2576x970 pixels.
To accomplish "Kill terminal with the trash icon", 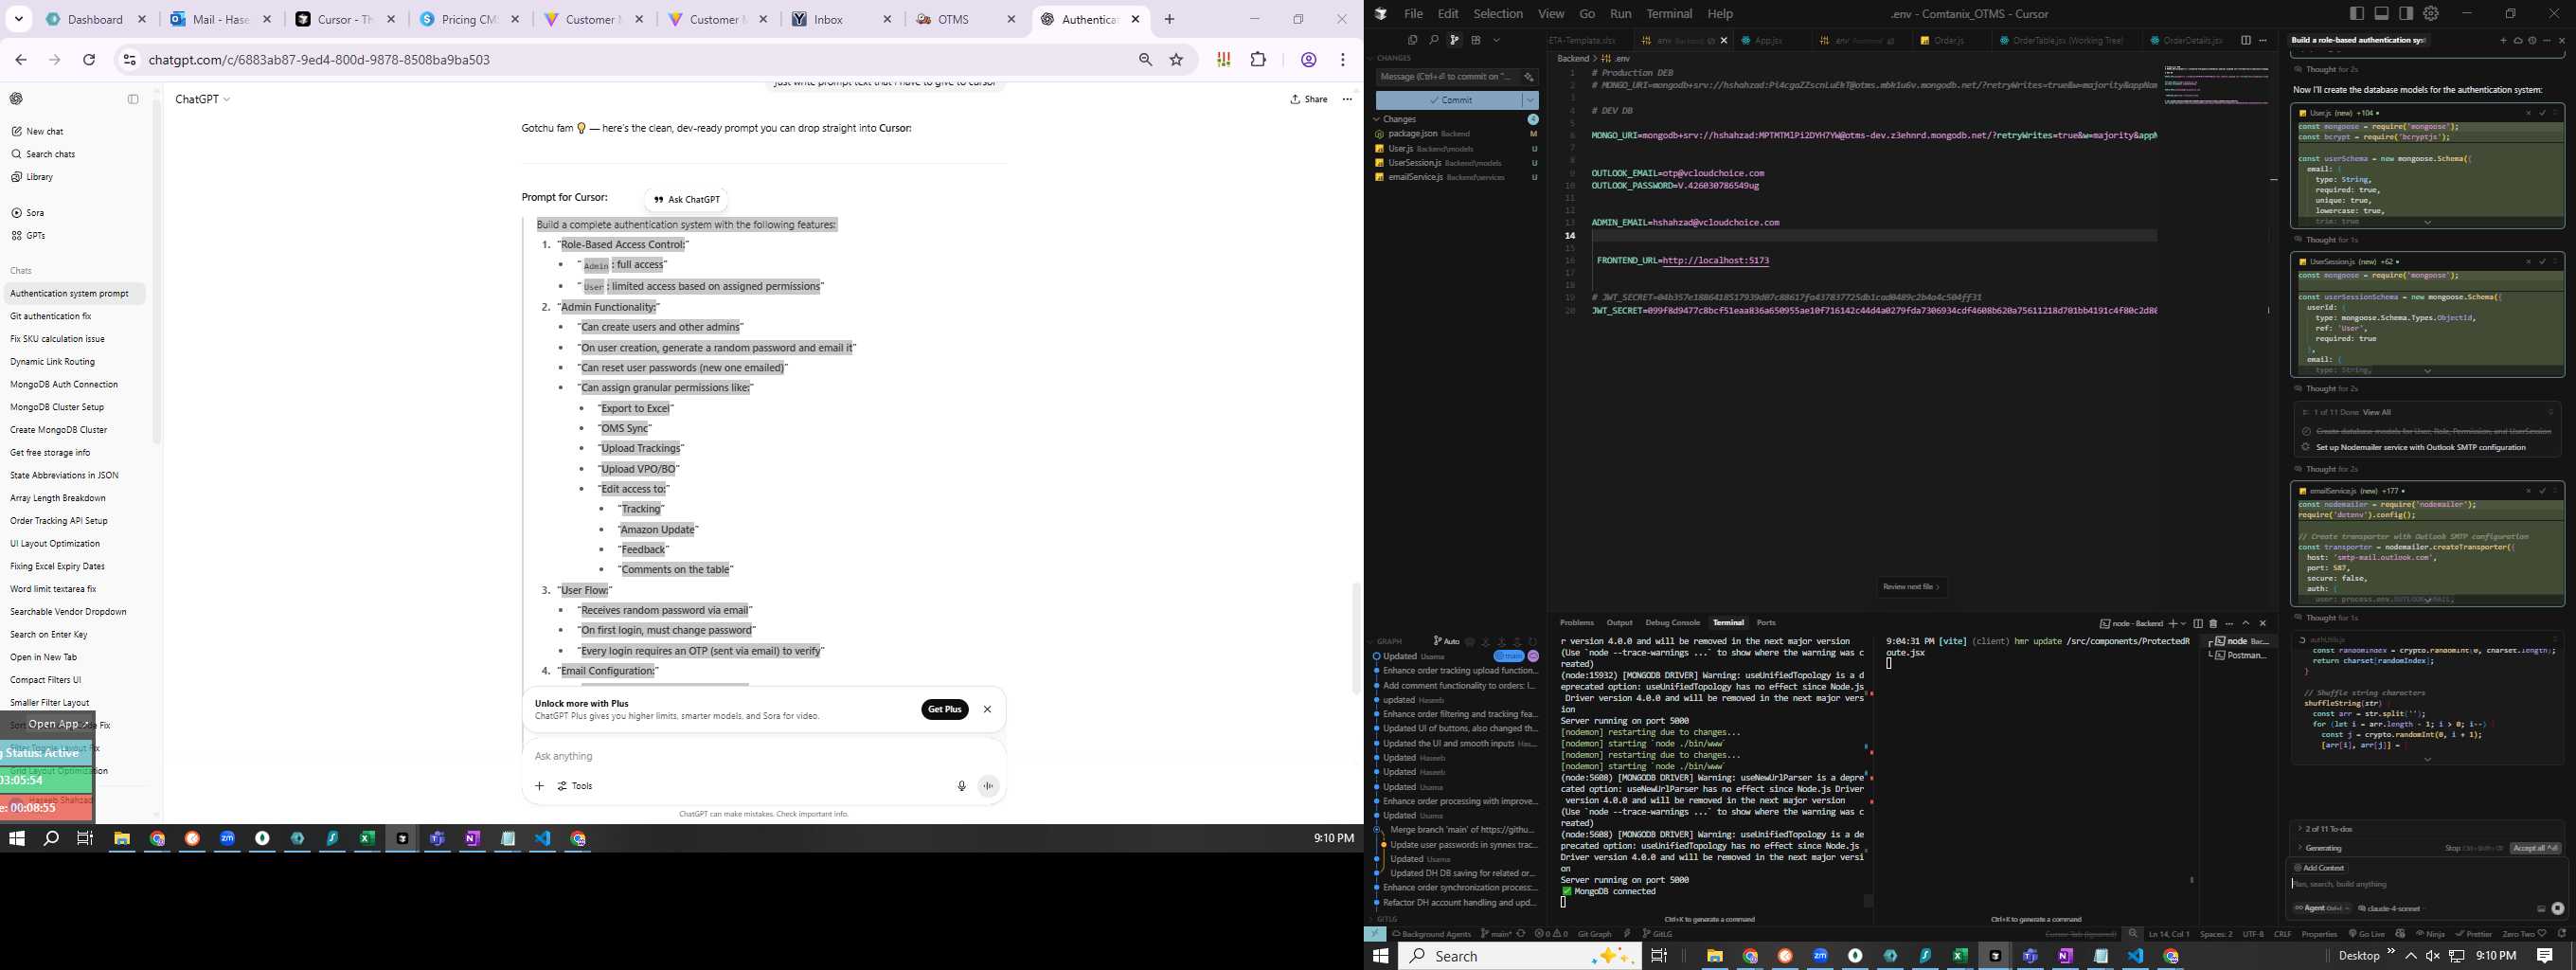I will pyautogui.click(x=2213, y=624).
